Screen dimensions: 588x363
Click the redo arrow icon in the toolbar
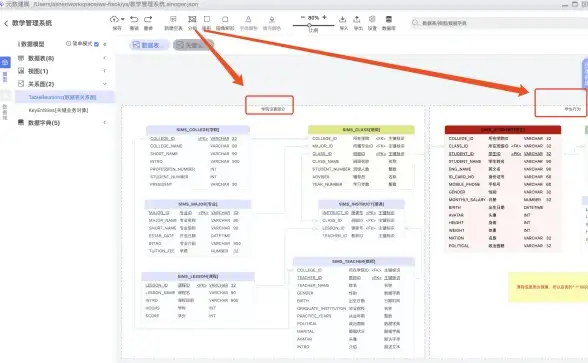[148, 19]
